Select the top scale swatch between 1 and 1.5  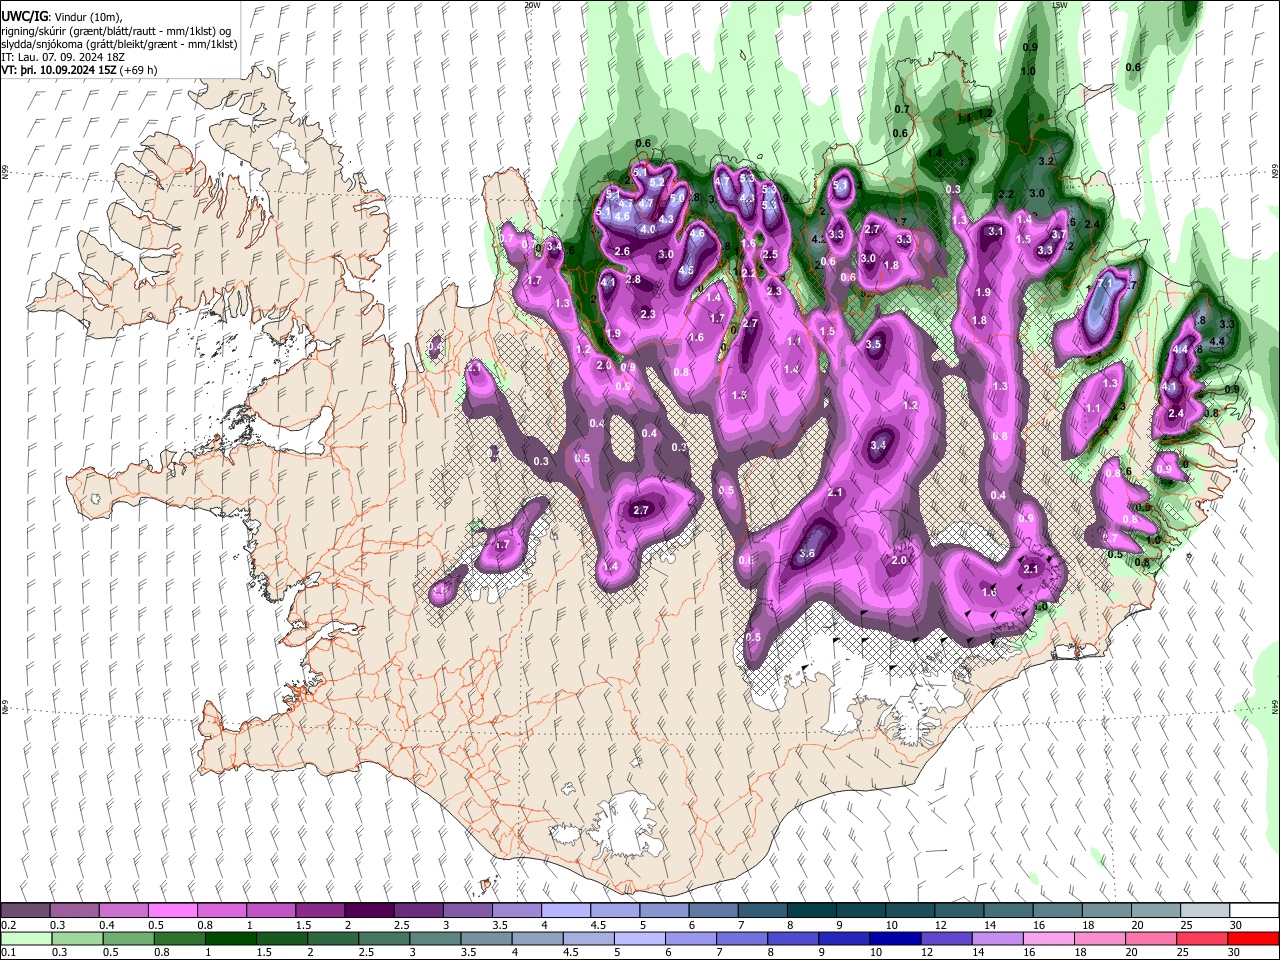coord(270,911)
